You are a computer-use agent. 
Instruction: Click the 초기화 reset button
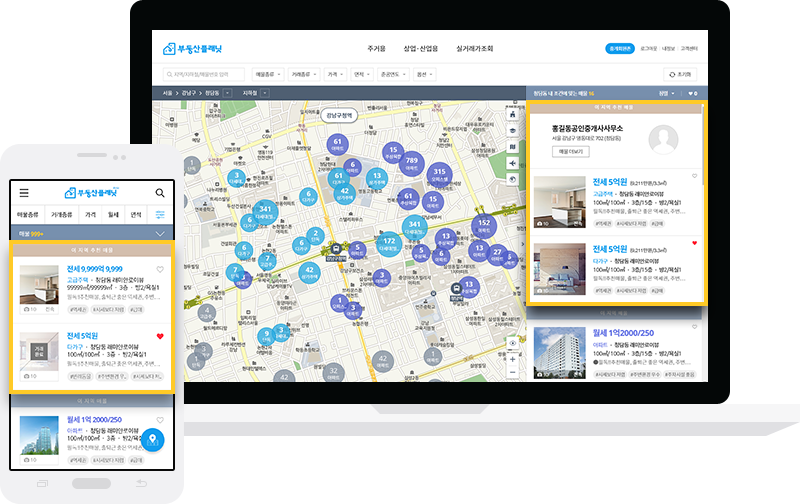click(678, 74)
